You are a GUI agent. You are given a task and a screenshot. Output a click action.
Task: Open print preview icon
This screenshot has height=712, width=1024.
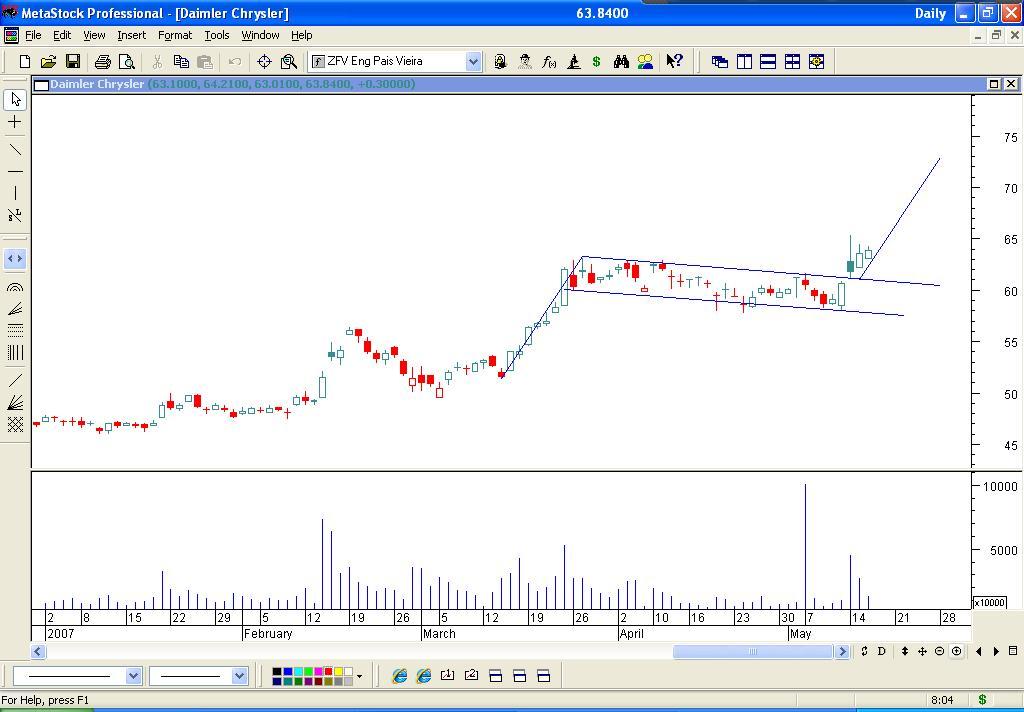(126, 61)
